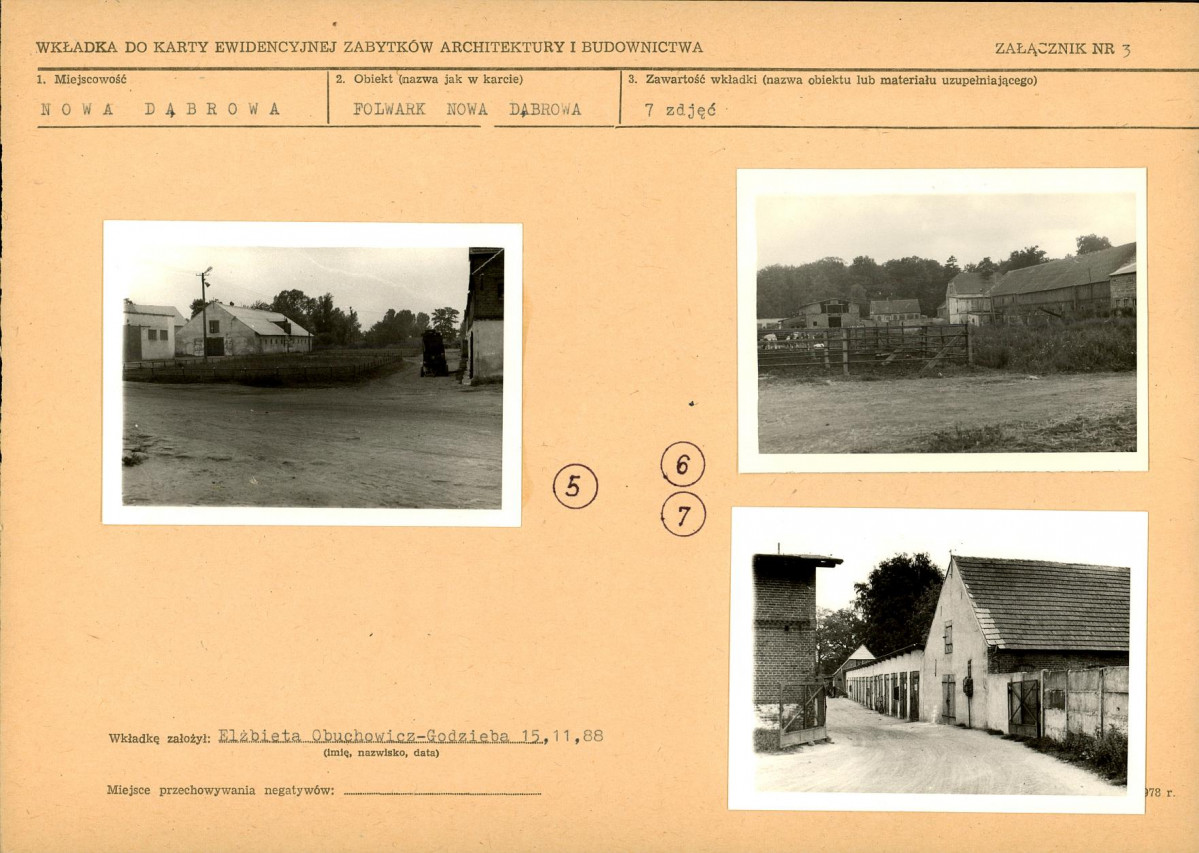Screen dimensions: 1199x853
Task: Click the Zawartość wkładki field label
Action: (832, 79)
